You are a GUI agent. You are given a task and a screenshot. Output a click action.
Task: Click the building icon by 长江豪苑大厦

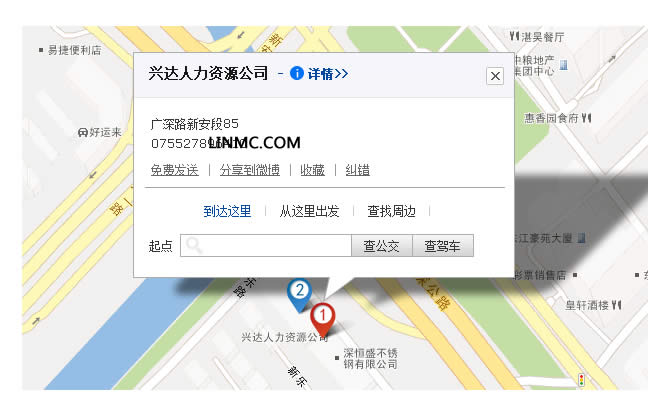click(581, 238)
